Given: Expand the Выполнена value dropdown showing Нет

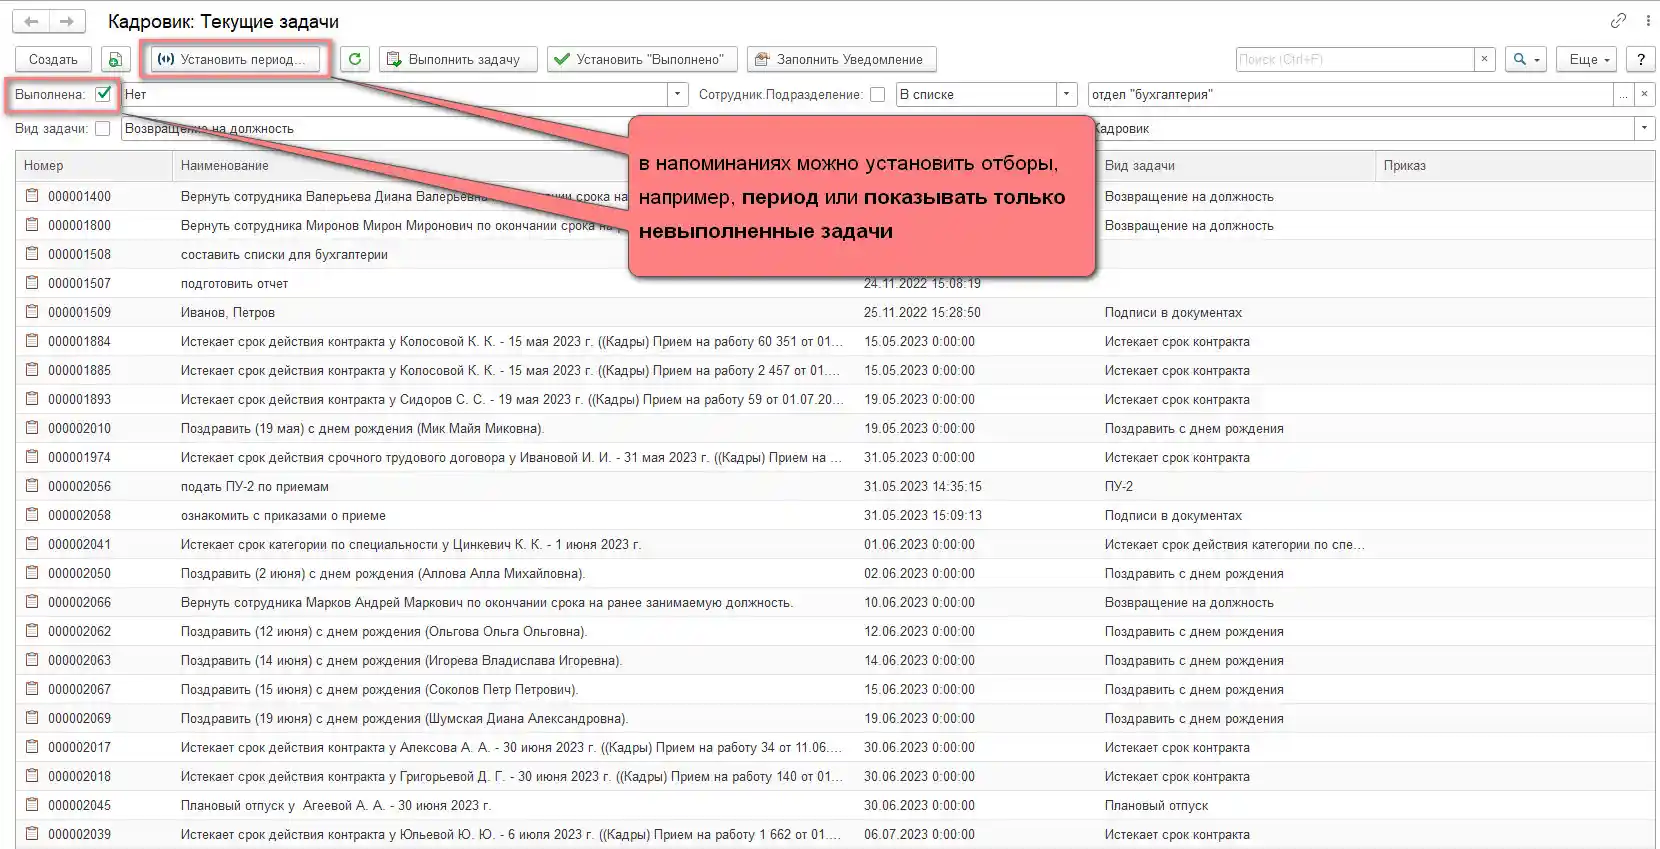Looking at the screenshot, I should (x=678, y=94).
